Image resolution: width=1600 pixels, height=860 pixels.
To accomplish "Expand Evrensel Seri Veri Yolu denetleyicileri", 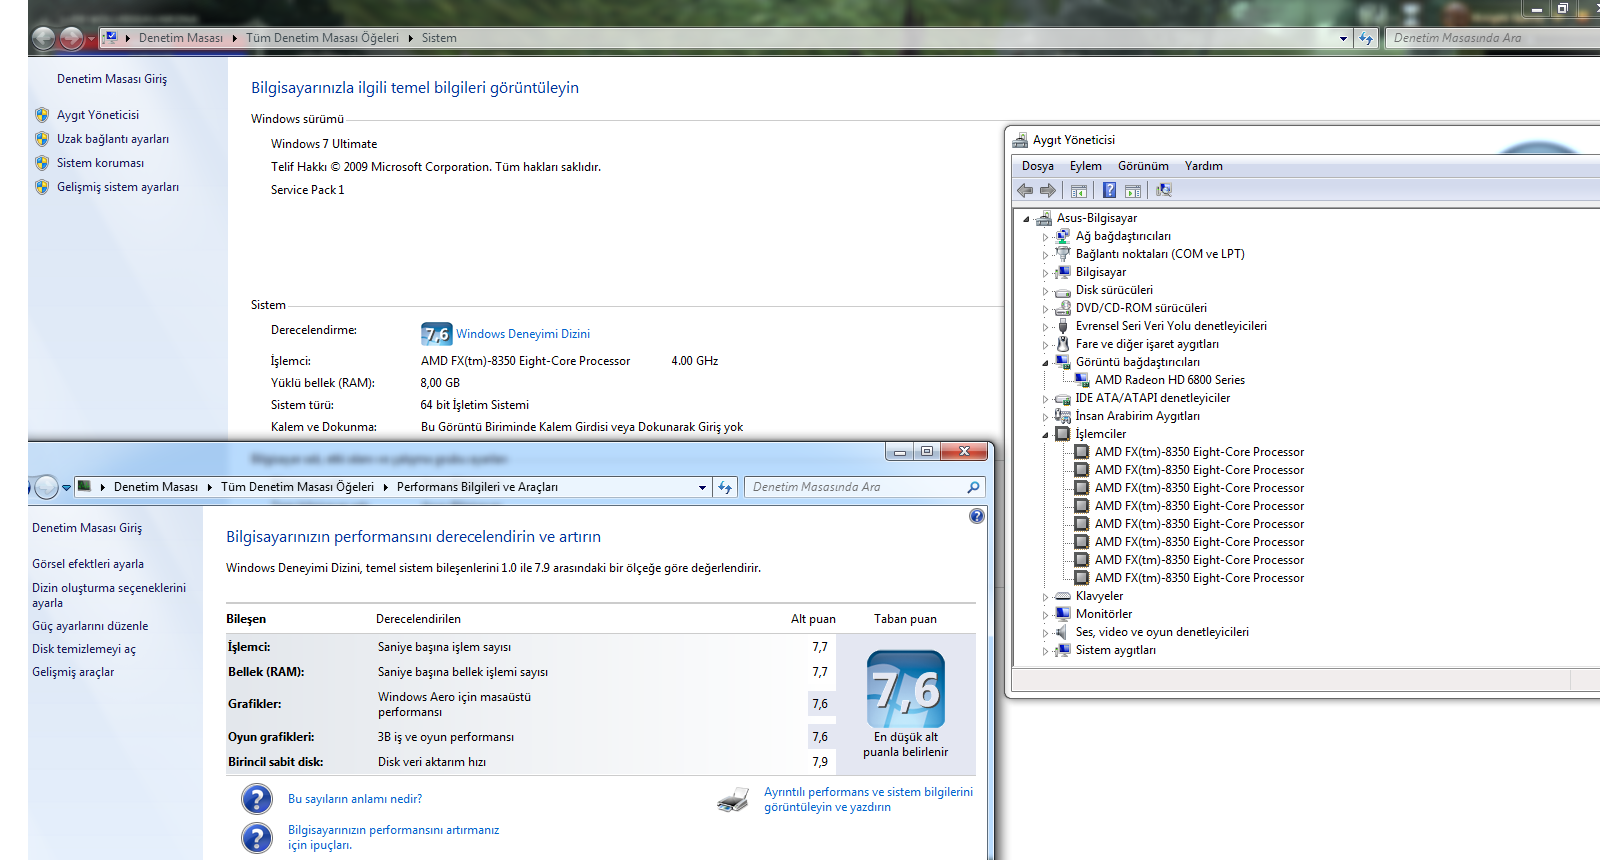I will tap(1045, 327).
